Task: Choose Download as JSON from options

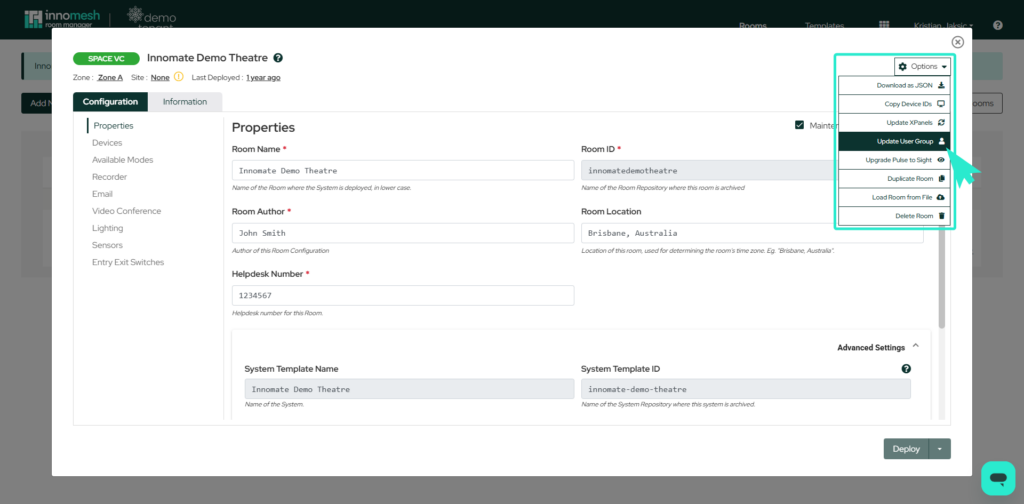Action: pyautogui.click(x=894, y=85)
